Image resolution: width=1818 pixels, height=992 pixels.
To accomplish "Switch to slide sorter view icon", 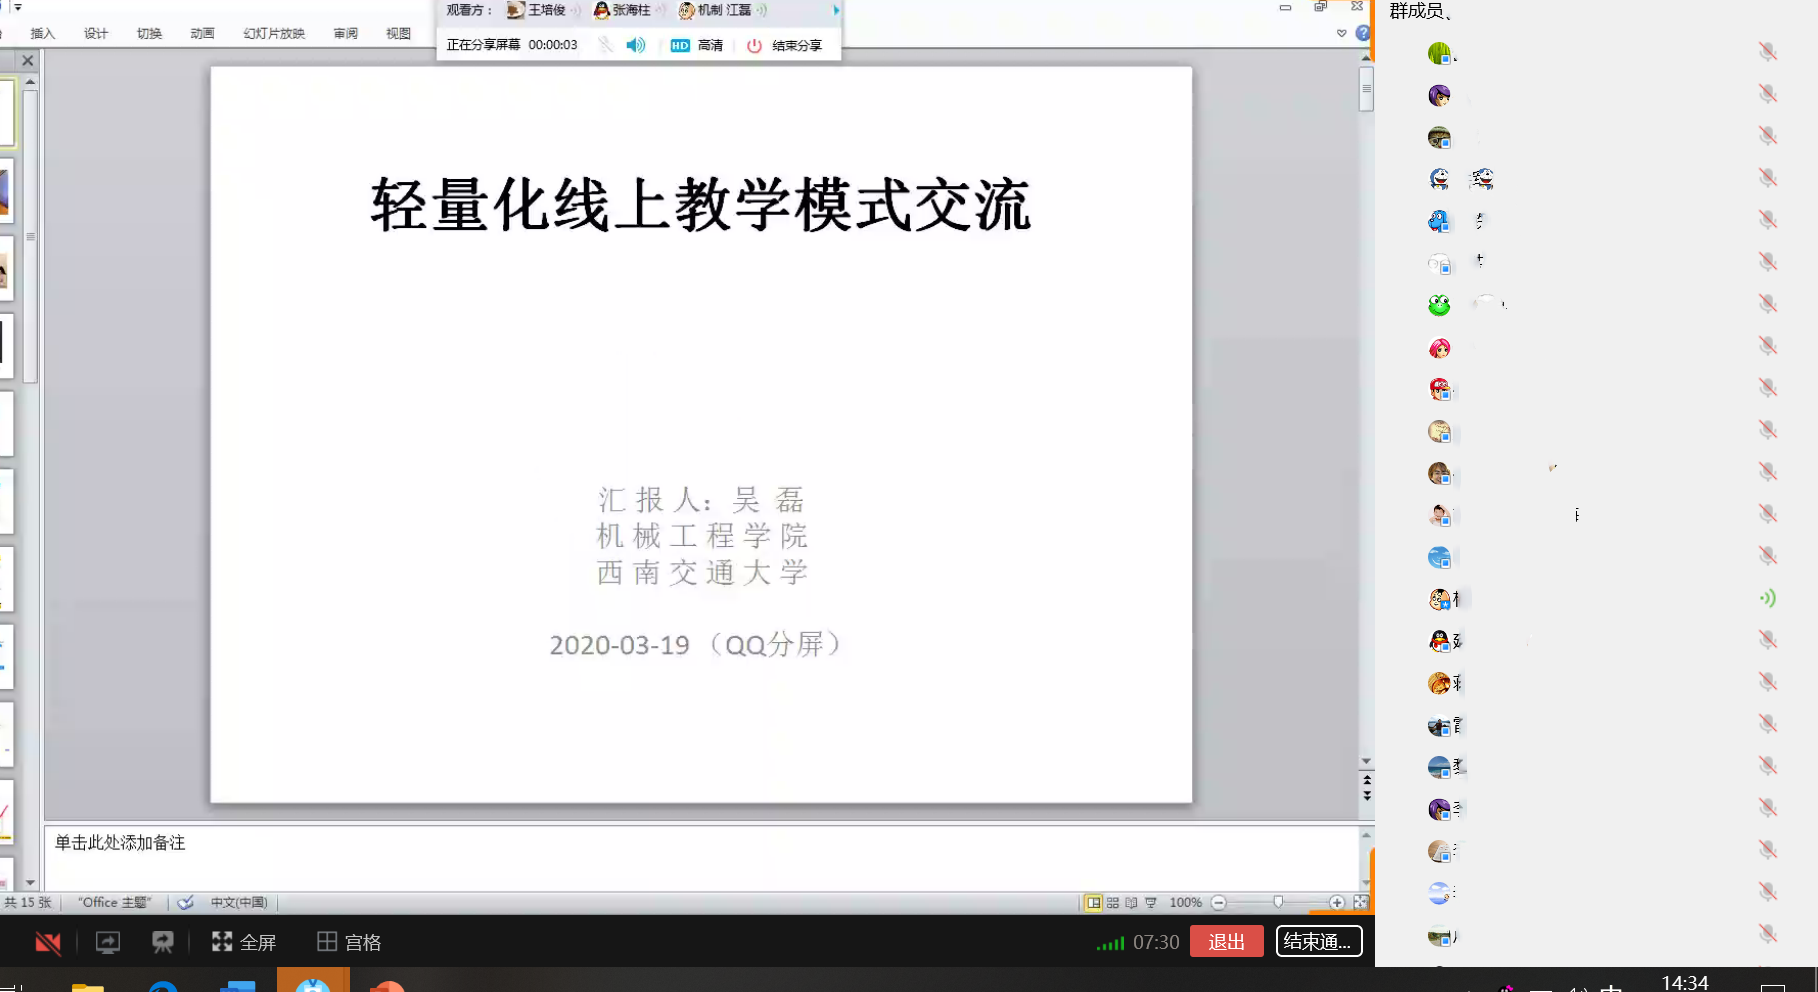I will [1113, 902].
